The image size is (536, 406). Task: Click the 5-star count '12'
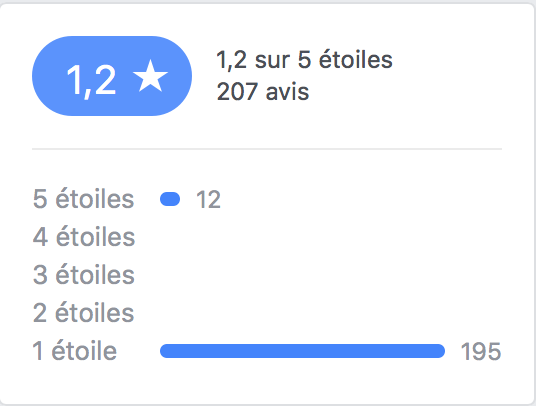click(x=208, y=200)
